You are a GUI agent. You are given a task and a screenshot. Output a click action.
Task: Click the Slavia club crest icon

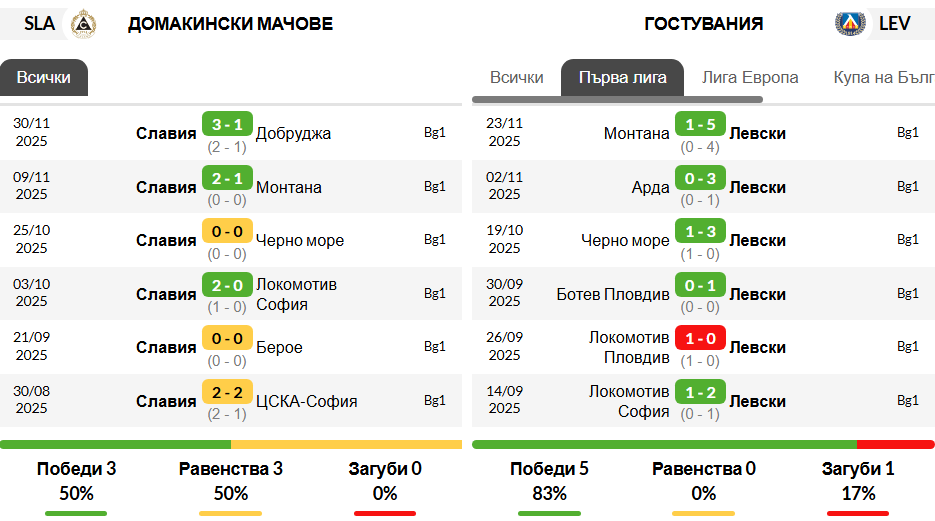pyautogui.click(x=83, y=24)
